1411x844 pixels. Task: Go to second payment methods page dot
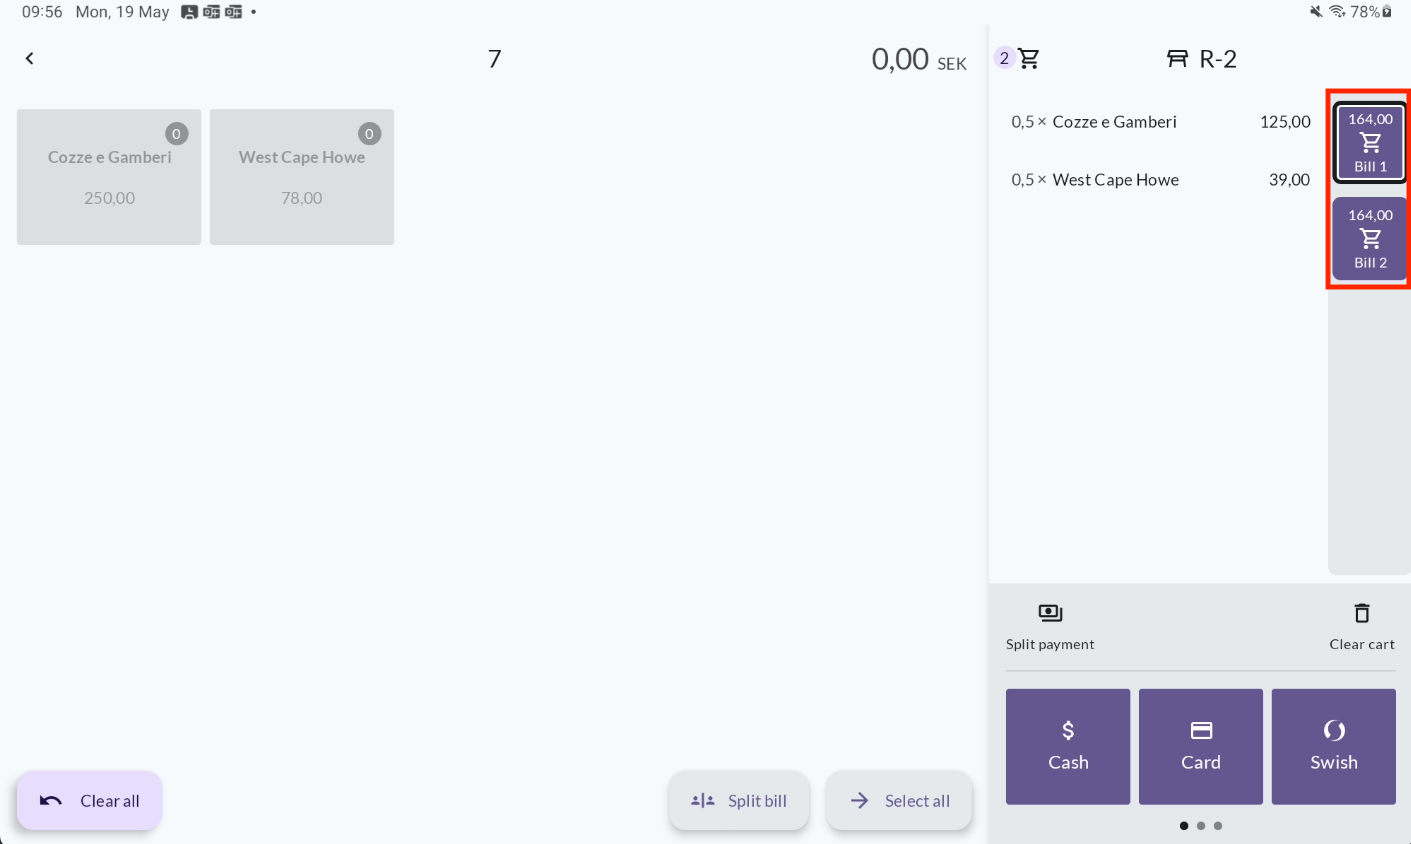point(1201,826)
